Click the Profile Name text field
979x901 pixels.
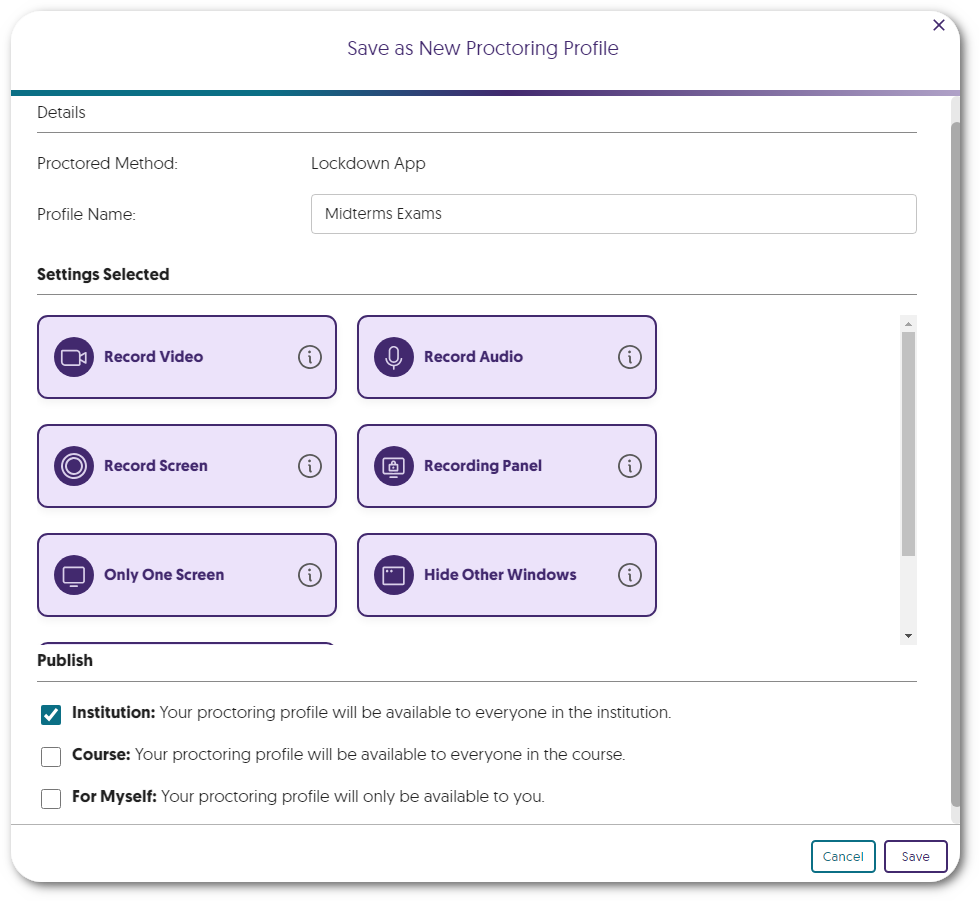tap(613, 214)
